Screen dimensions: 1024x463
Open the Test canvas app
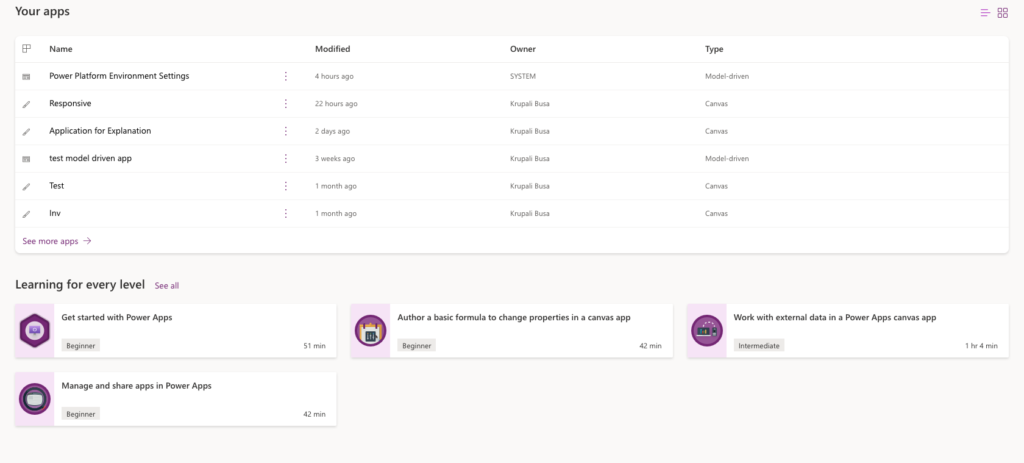pos(57,185)
